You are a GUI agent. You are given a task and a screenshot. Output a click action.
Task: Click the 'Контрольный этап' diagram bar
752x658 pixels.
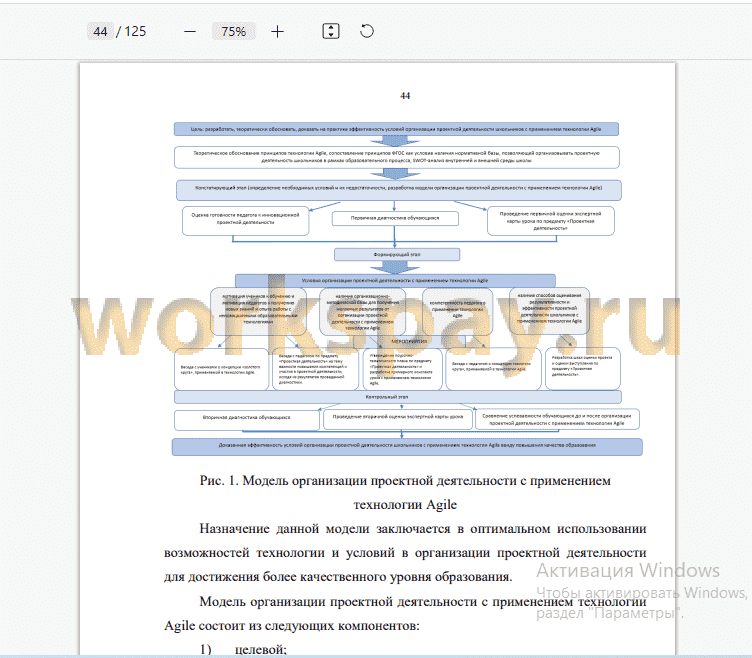coord(398,397)
